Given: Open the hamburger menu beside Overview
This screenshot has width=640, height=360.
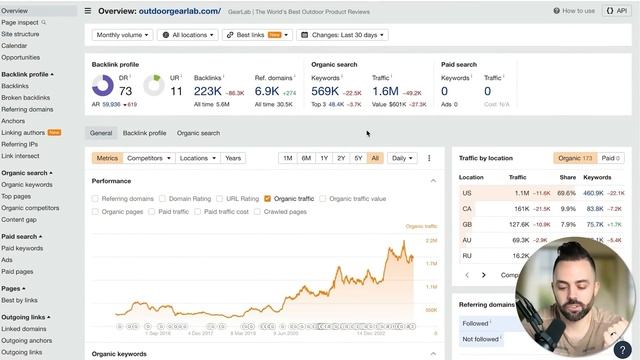Looking at the screenshot, I should (x=88, y=11).
